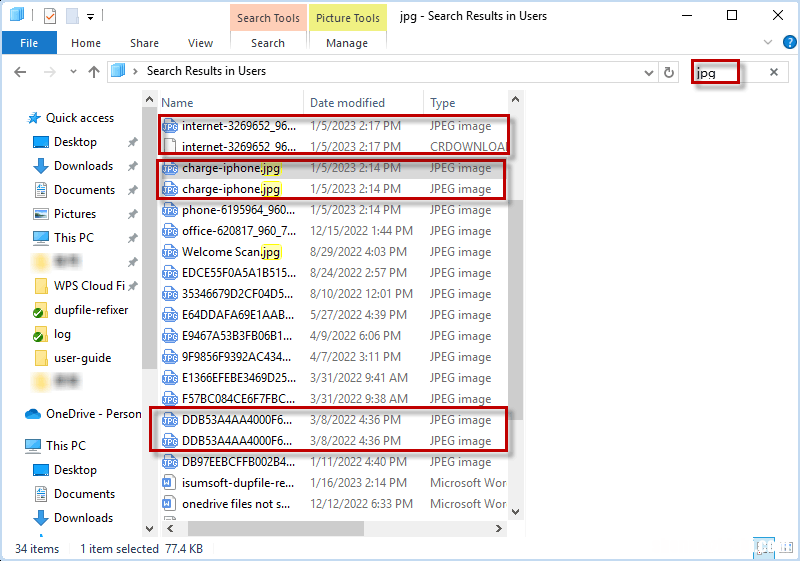Screen dimensions: 800x561
Task: Select the office-620817_960 file
Action: (333, 231)
